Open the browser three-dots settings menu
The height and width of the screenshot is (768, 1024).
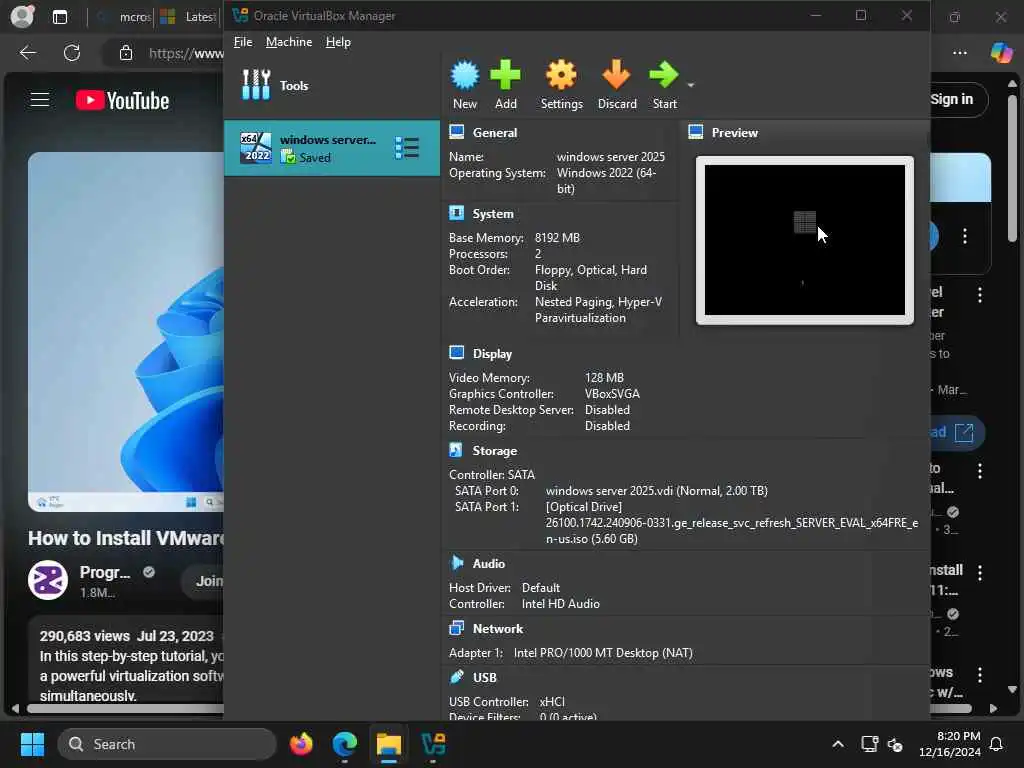(959, 53)
